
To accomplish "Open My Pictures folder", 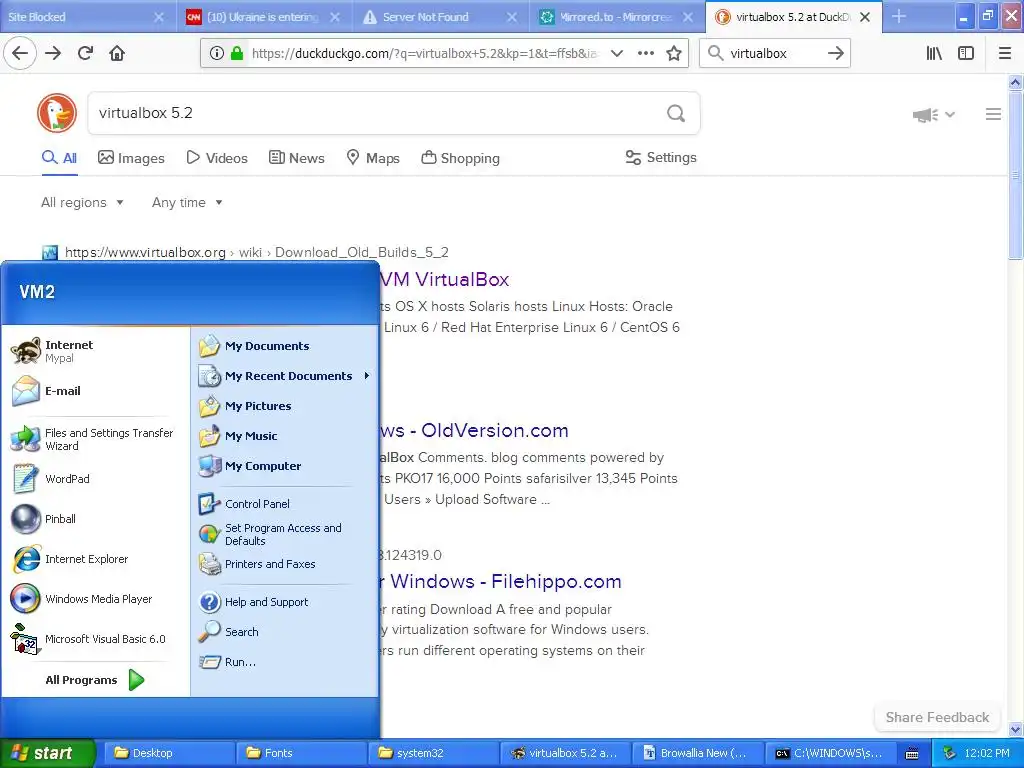I will coord(285,406).
